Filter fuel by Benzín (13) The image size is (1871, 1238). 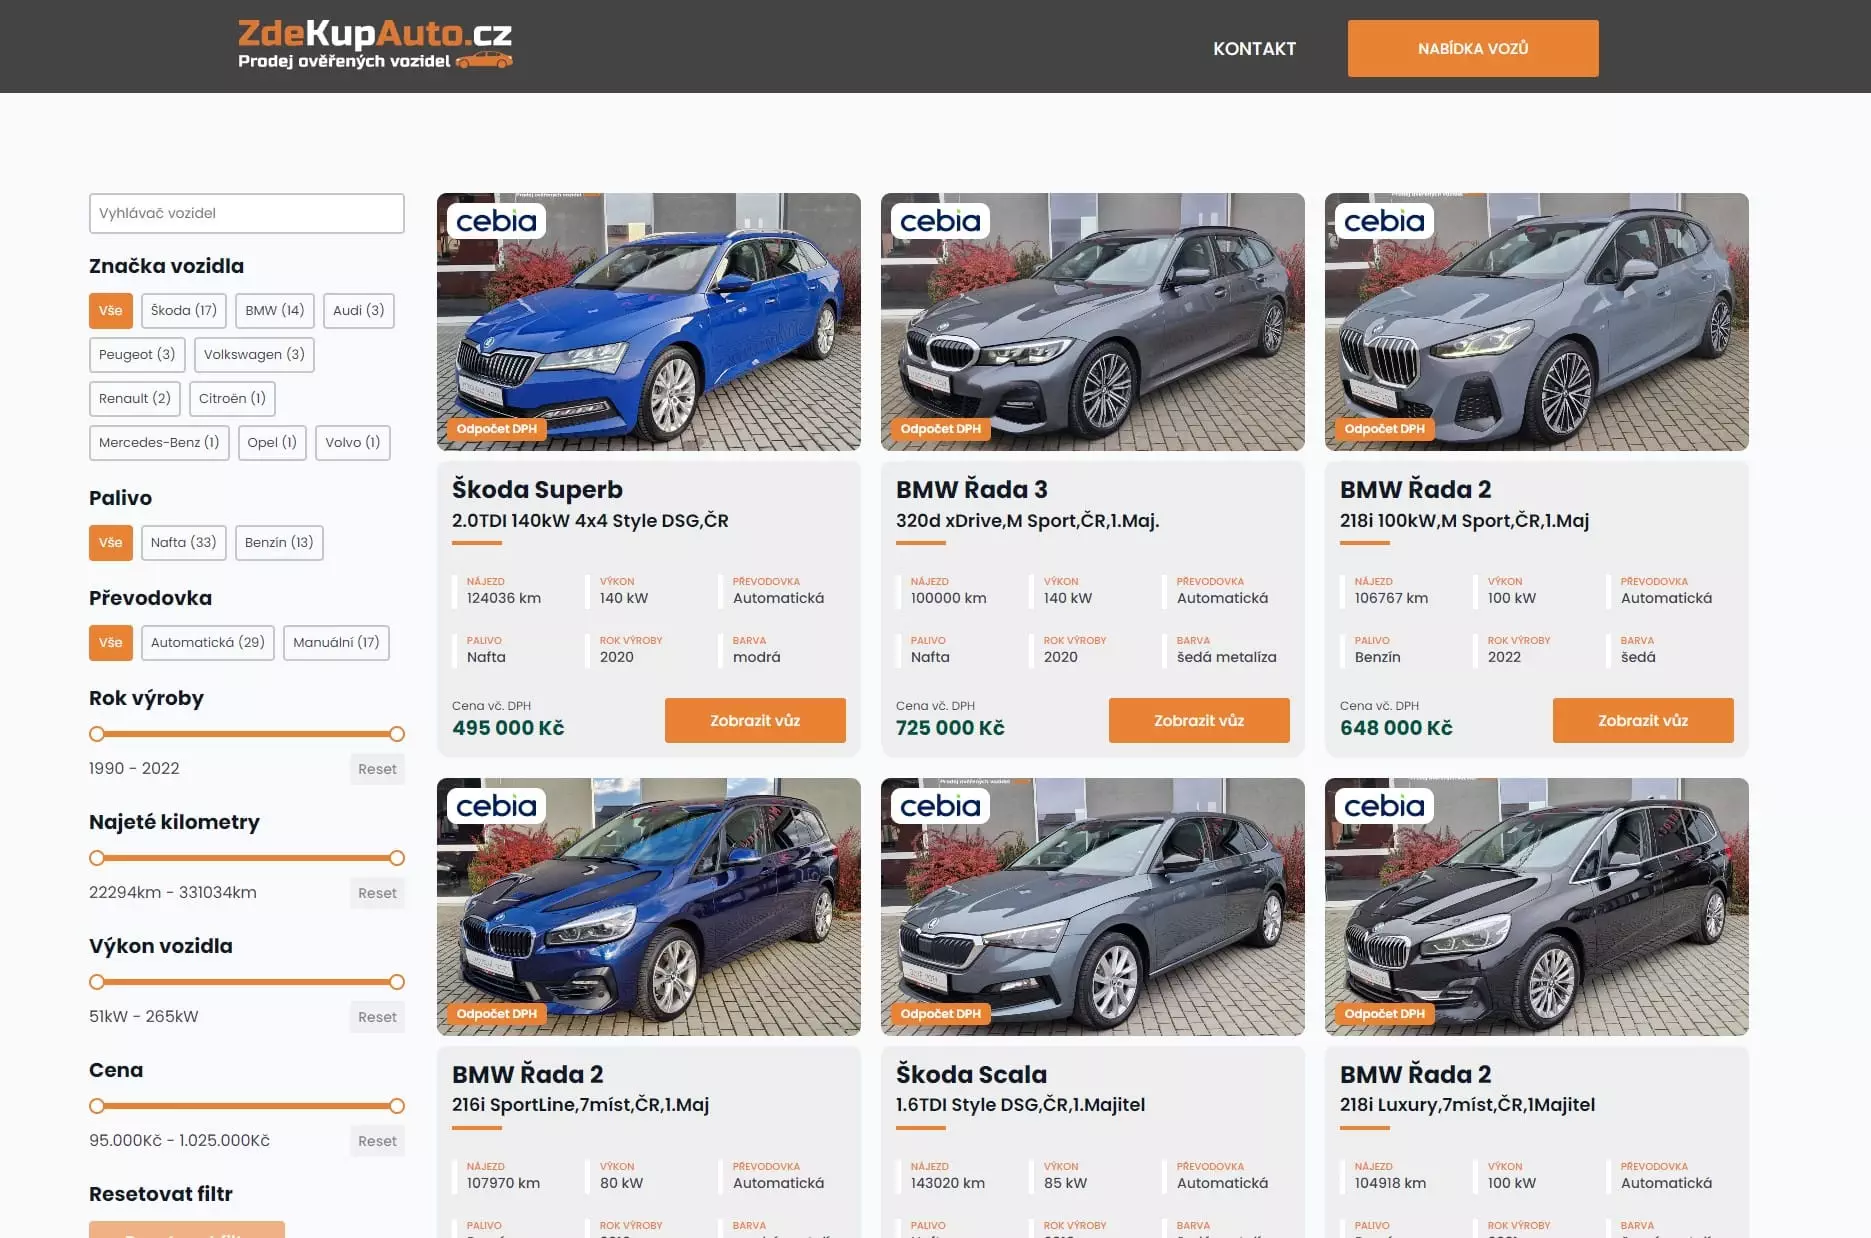(x=279, y=542)
